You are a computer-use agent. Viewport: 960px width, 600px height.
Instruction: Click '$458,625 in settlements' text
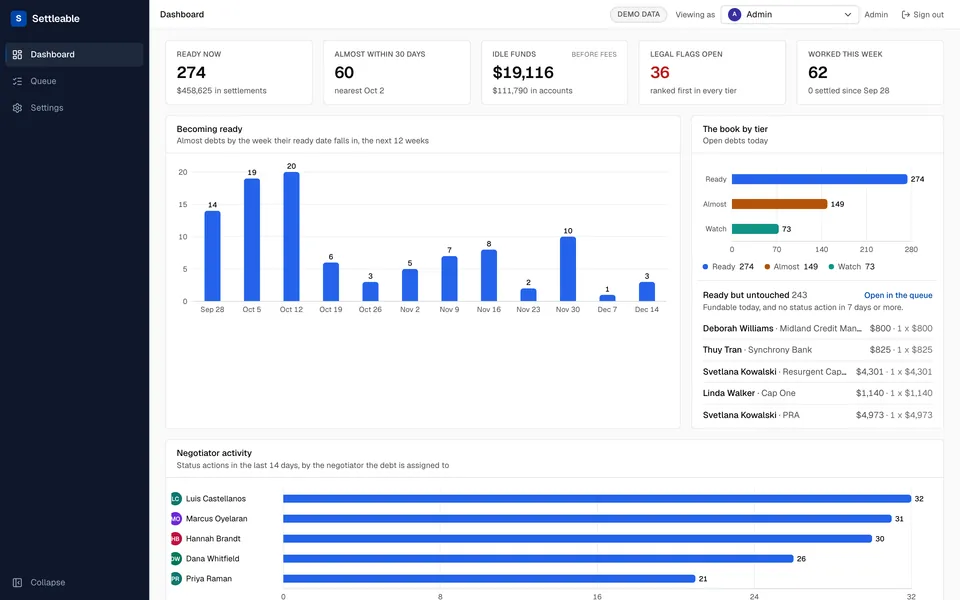(222, 91)
